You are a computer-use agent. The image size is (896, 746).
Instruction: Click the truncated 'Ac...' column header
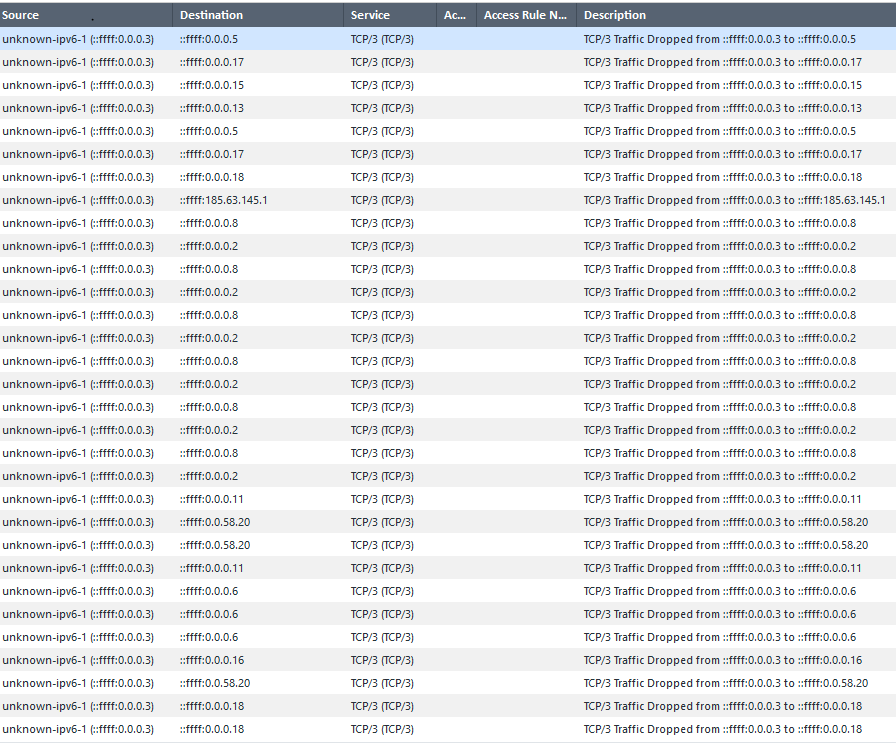(457, 15)
